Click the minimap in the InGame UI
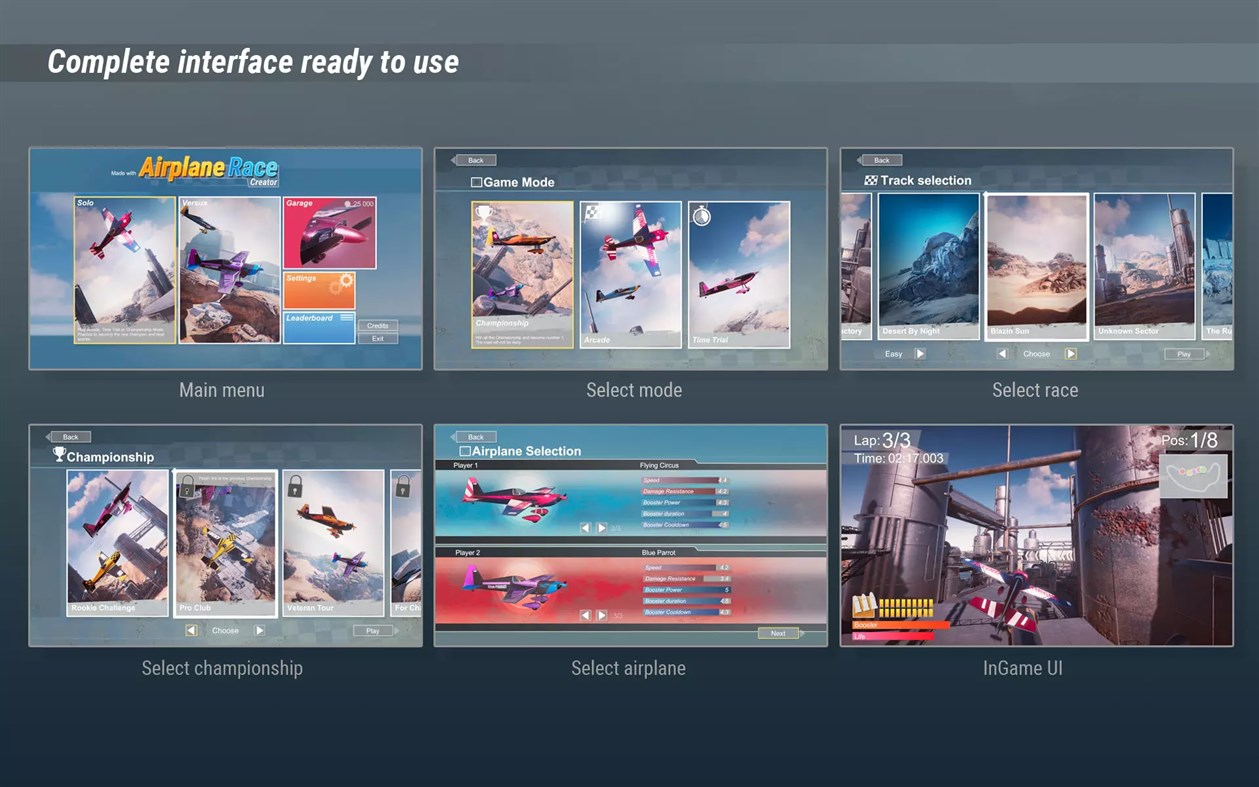Viewport: 1259px width, 787px height. click(x=1195, y=475)
